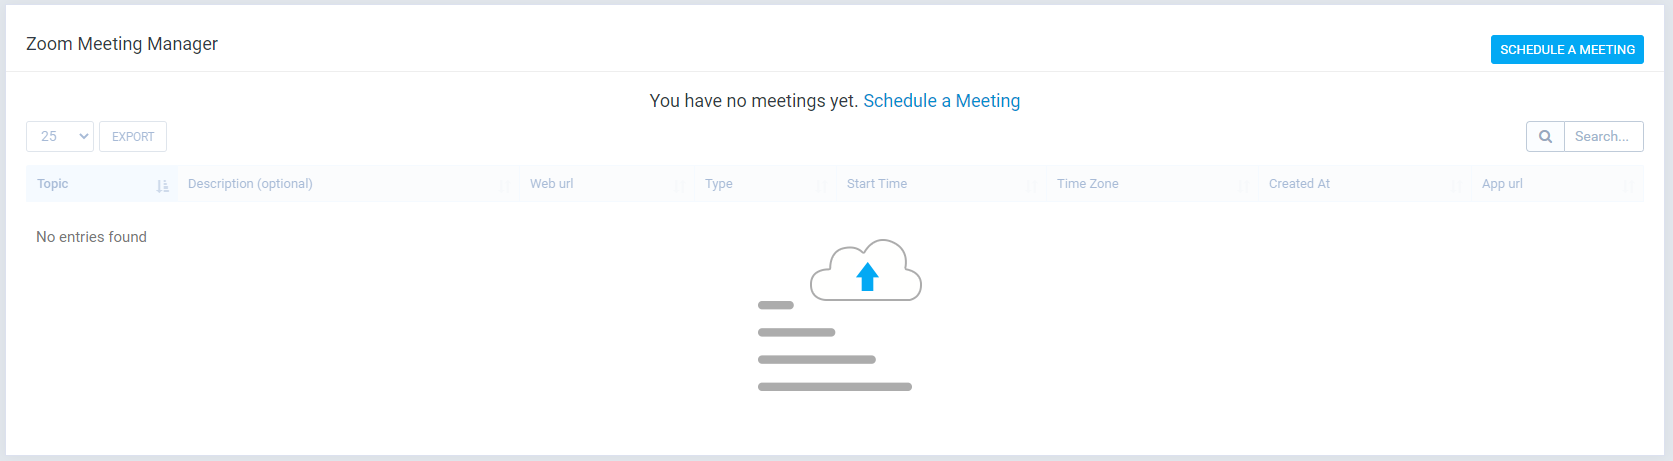Image resolution: width=1673 pixels, height=461 pixels.
Task: Click the App url sort arrows
Action: click(x=1629, y=186)
